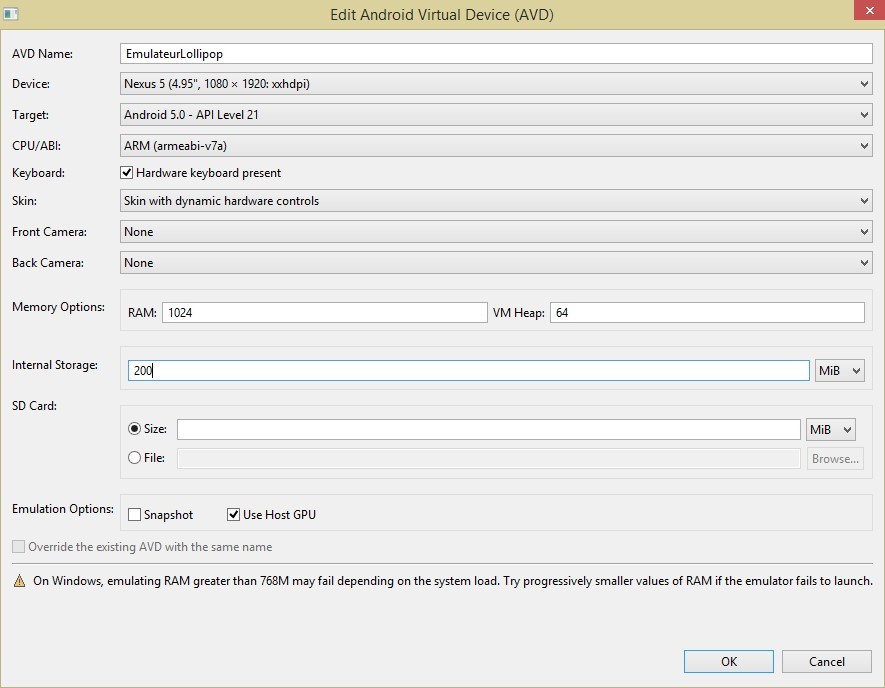Viewport: 885px width, 688px height.
Task: Click the window icon in title bar
Action: click(11, 14)
